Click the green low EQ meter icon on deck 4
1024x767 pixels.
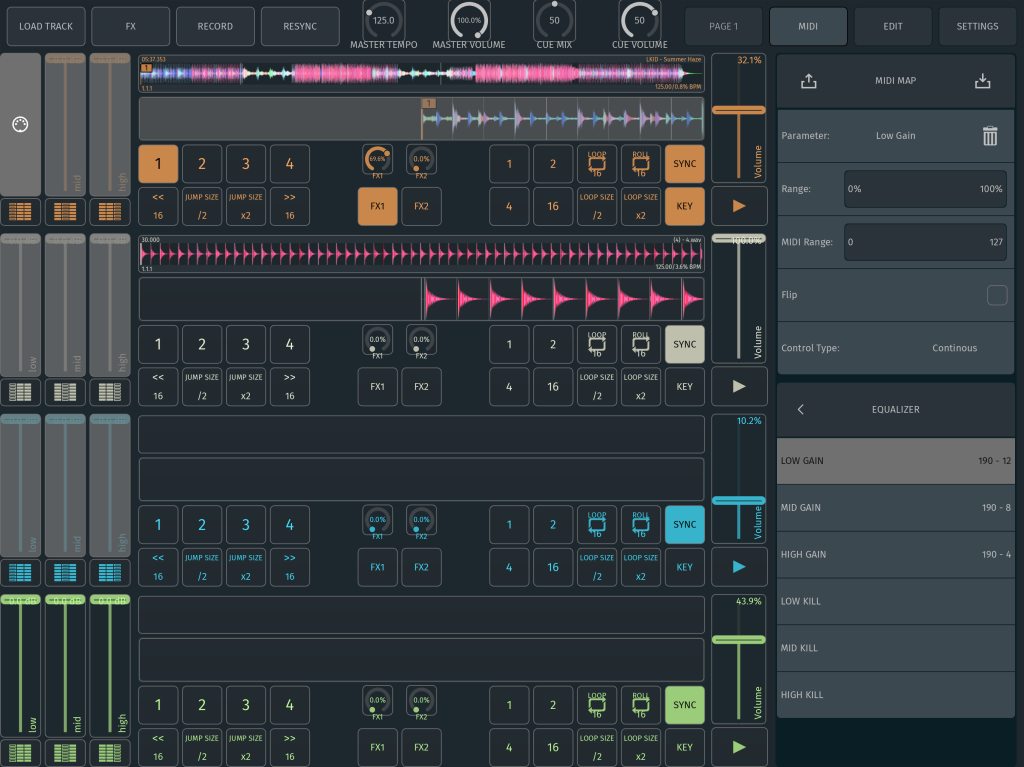[x=18, y=752]
